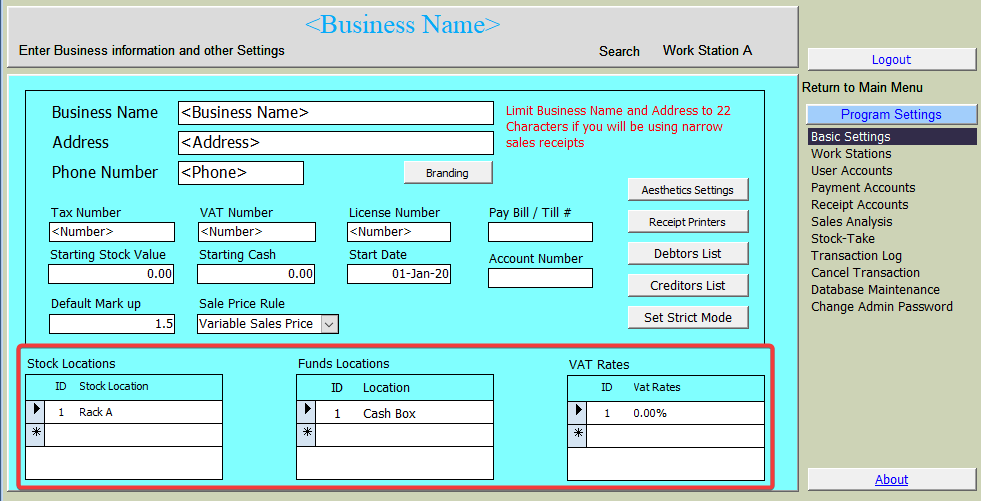Open the About link
981x501 pixels.
coord(891,480)
